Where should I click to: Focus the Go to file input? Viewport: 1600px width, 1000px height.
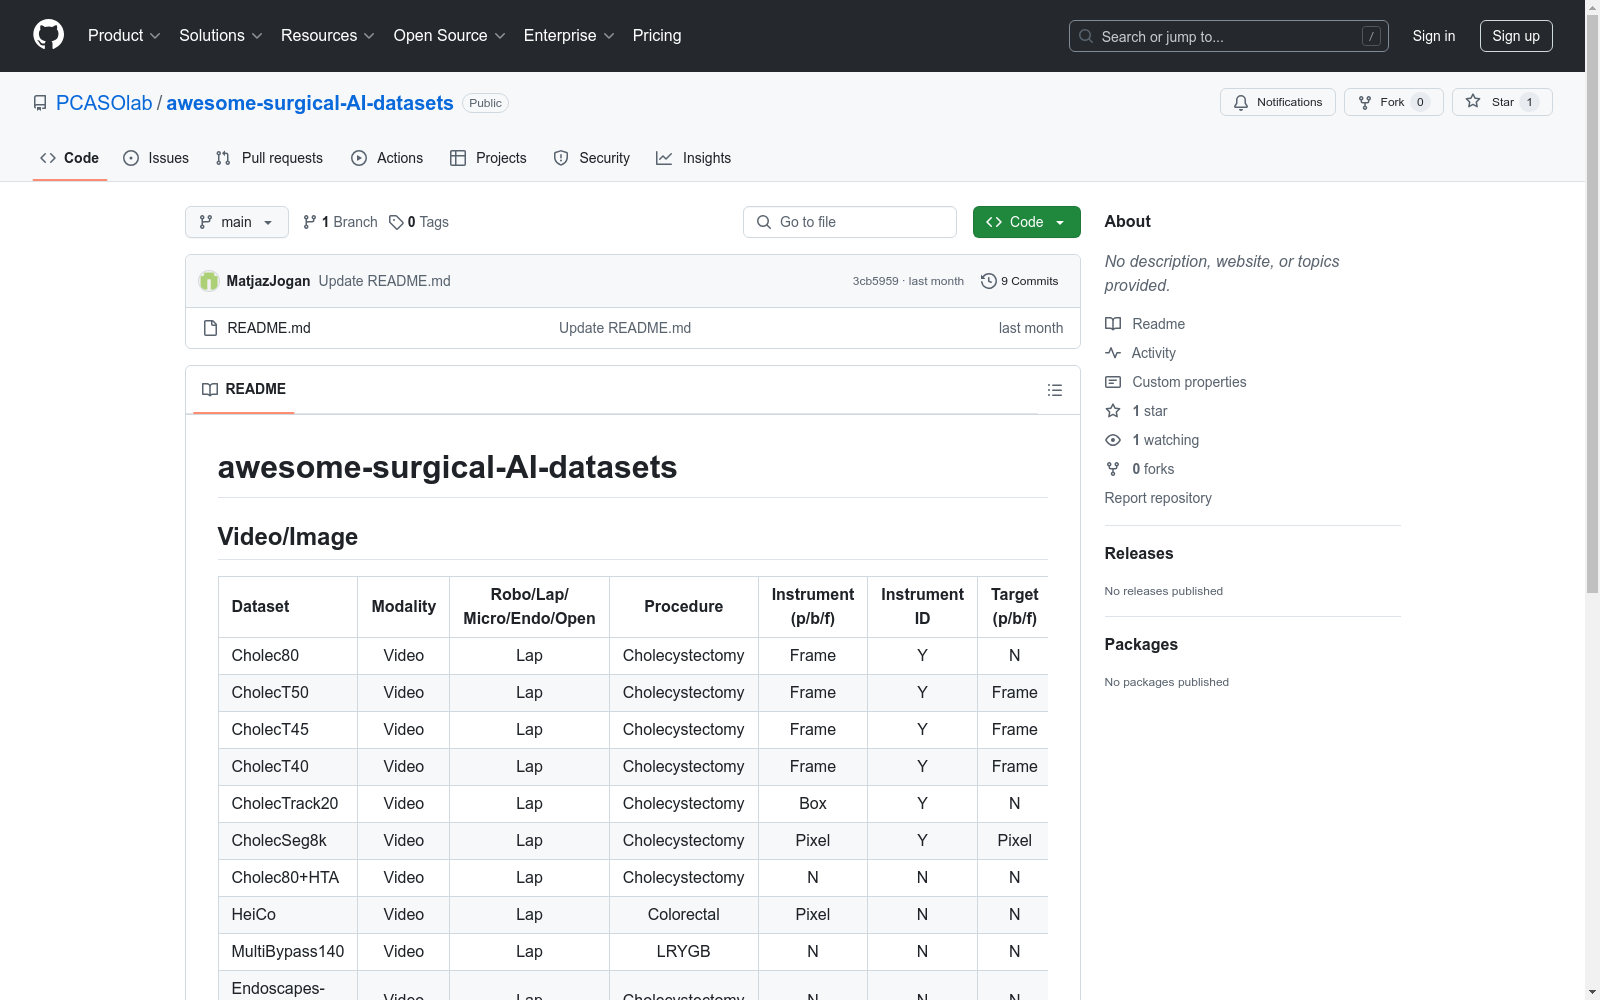tap(850, 222)
